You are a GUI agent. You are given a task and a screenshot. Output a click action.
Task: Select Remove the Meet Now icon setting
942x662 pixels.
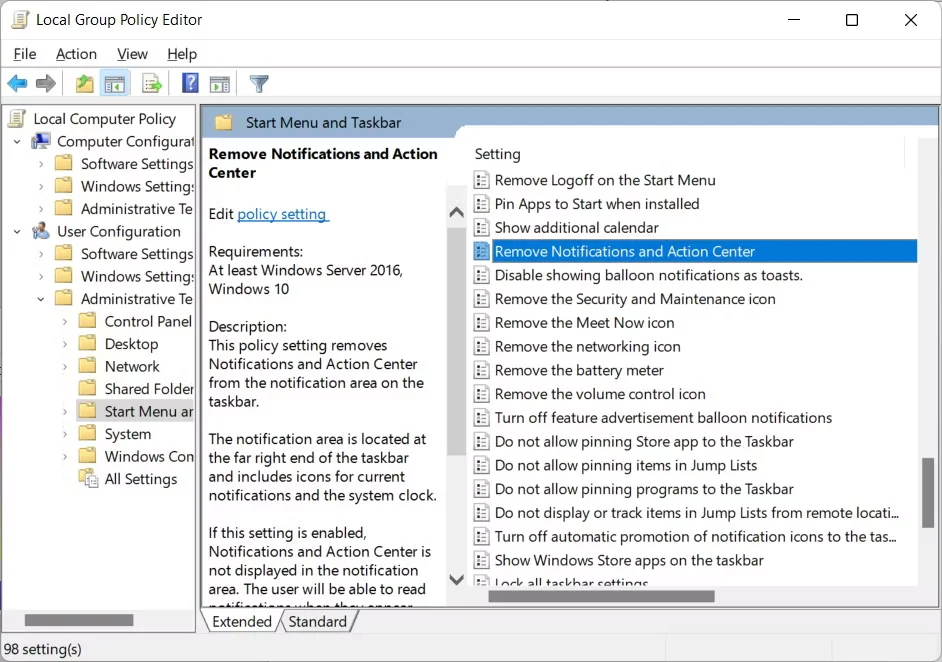[584, 323]
